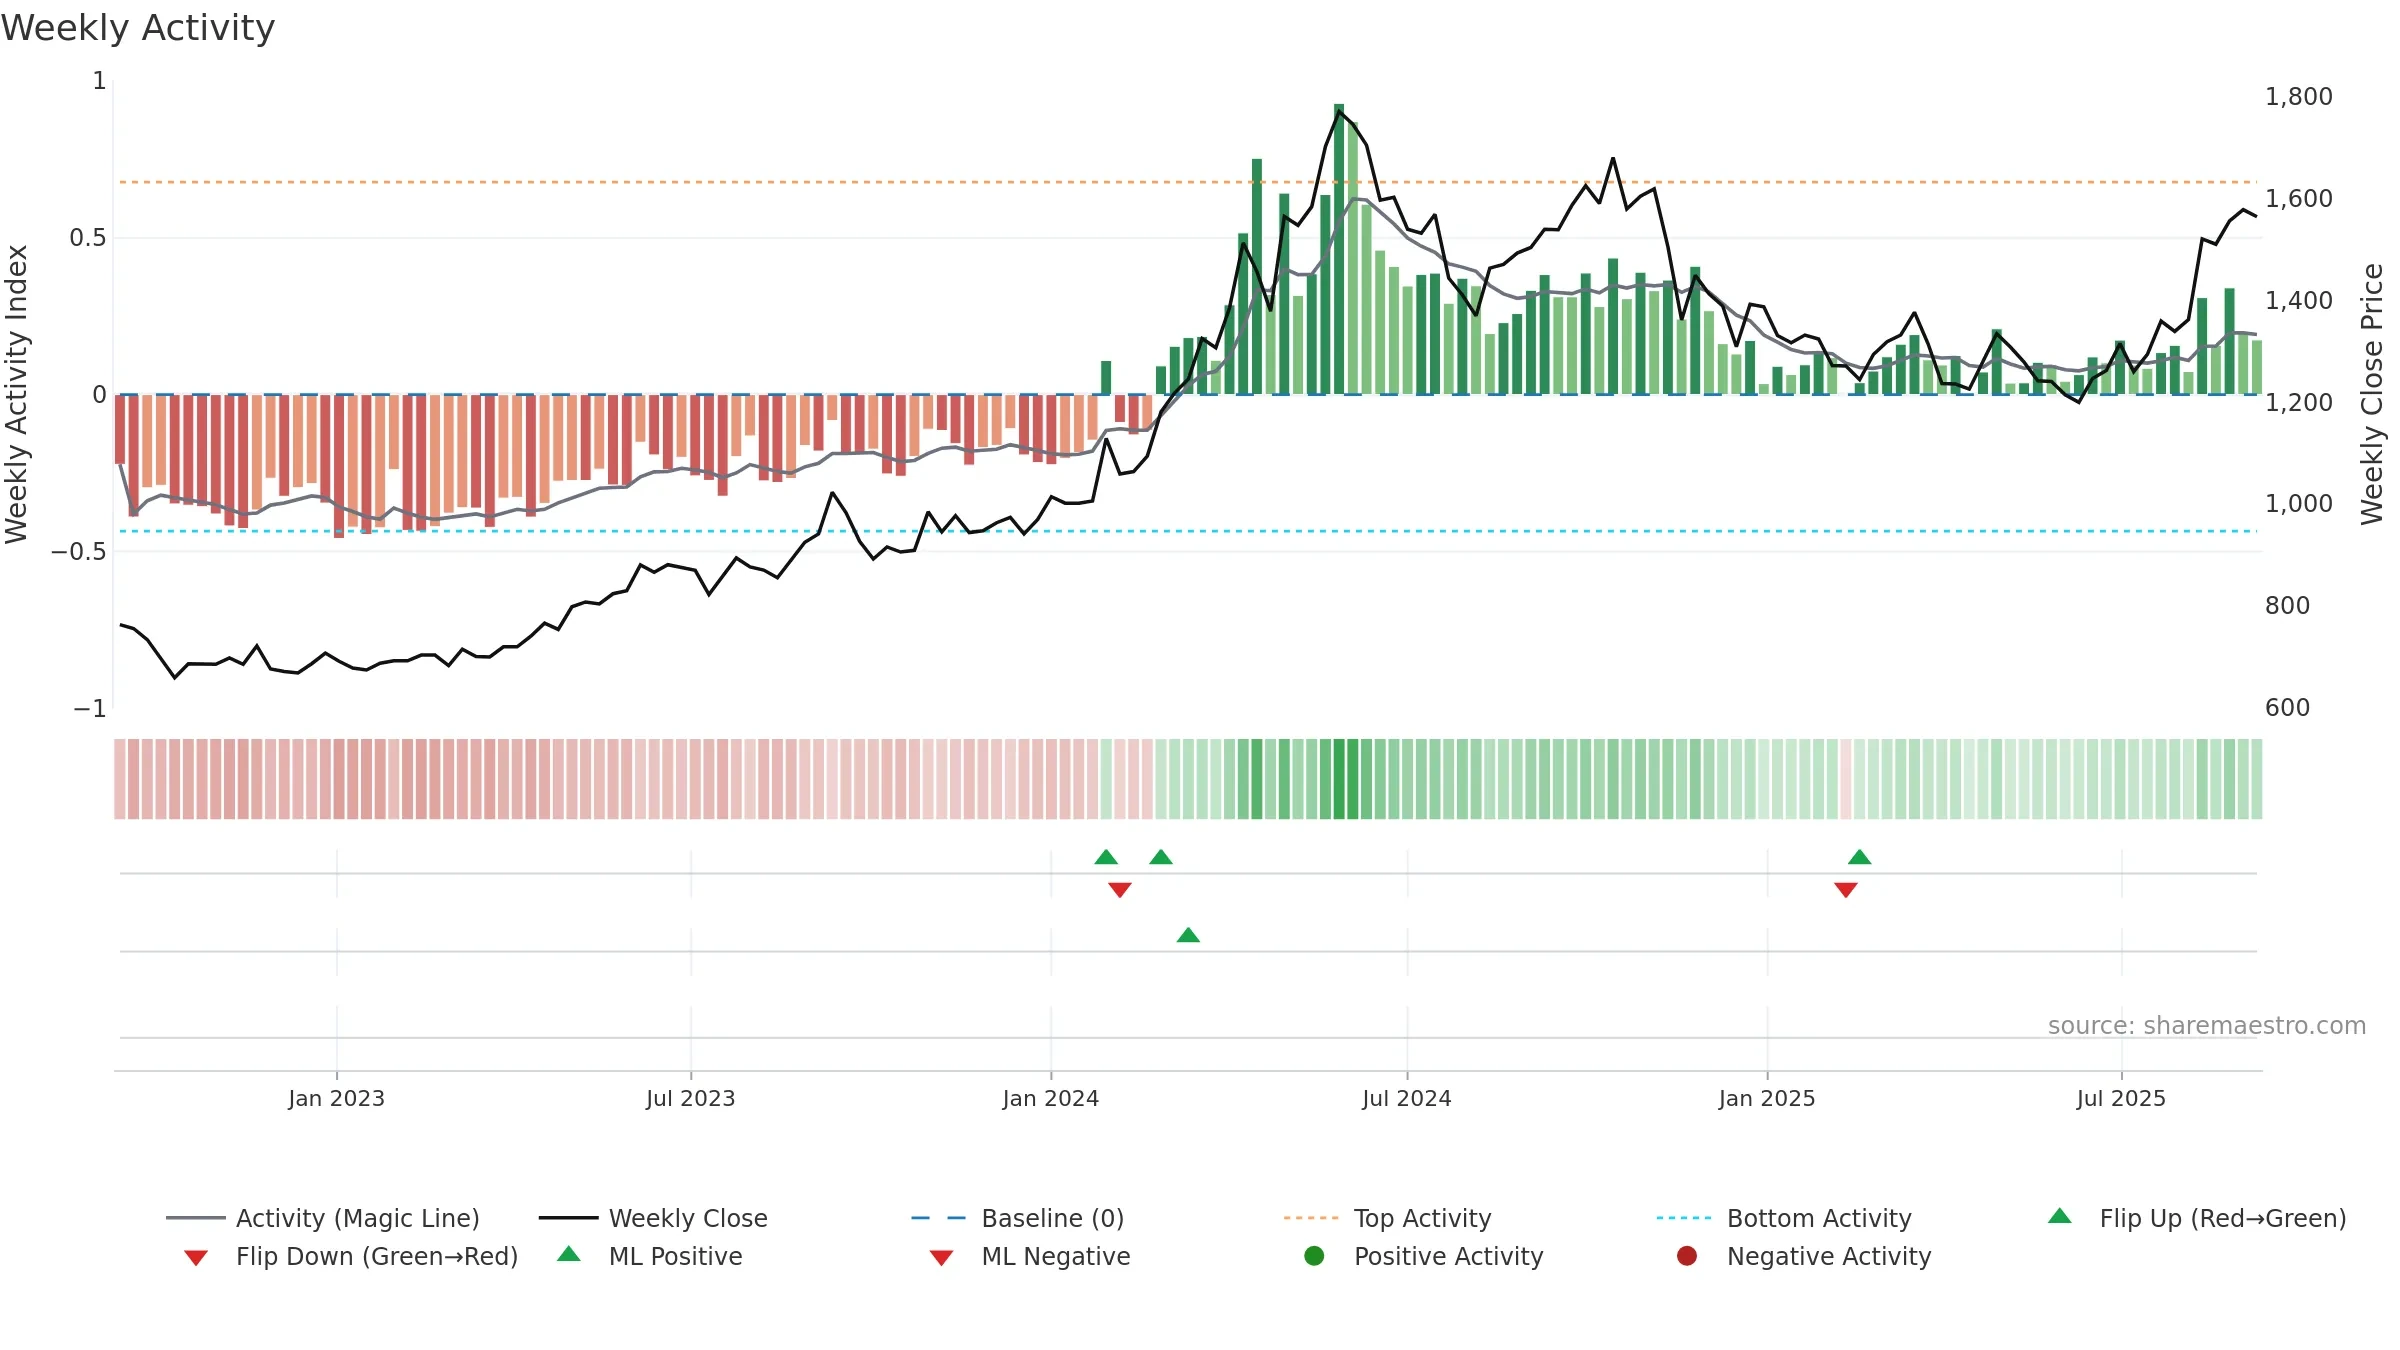Click the source: sharemaestro.com text
The image size is (2400, 1350).
(x=2207, y=1026)
